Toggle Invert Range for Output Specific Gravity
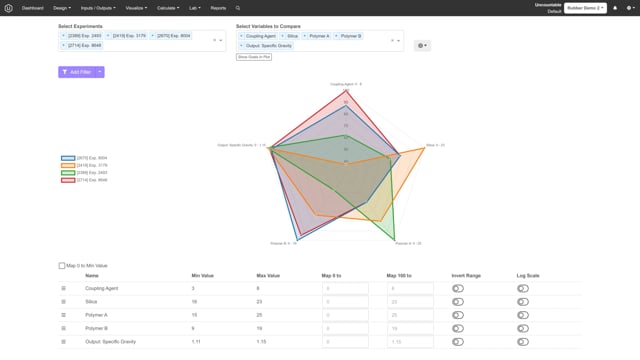The image size is (640, 360). pos(458,342)
